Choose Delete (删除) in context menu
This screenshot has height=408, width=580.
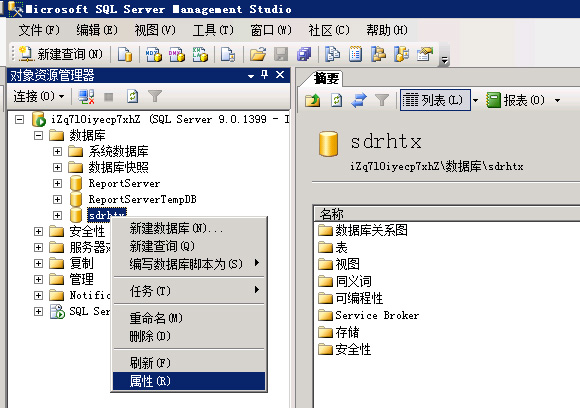(189, 336)
